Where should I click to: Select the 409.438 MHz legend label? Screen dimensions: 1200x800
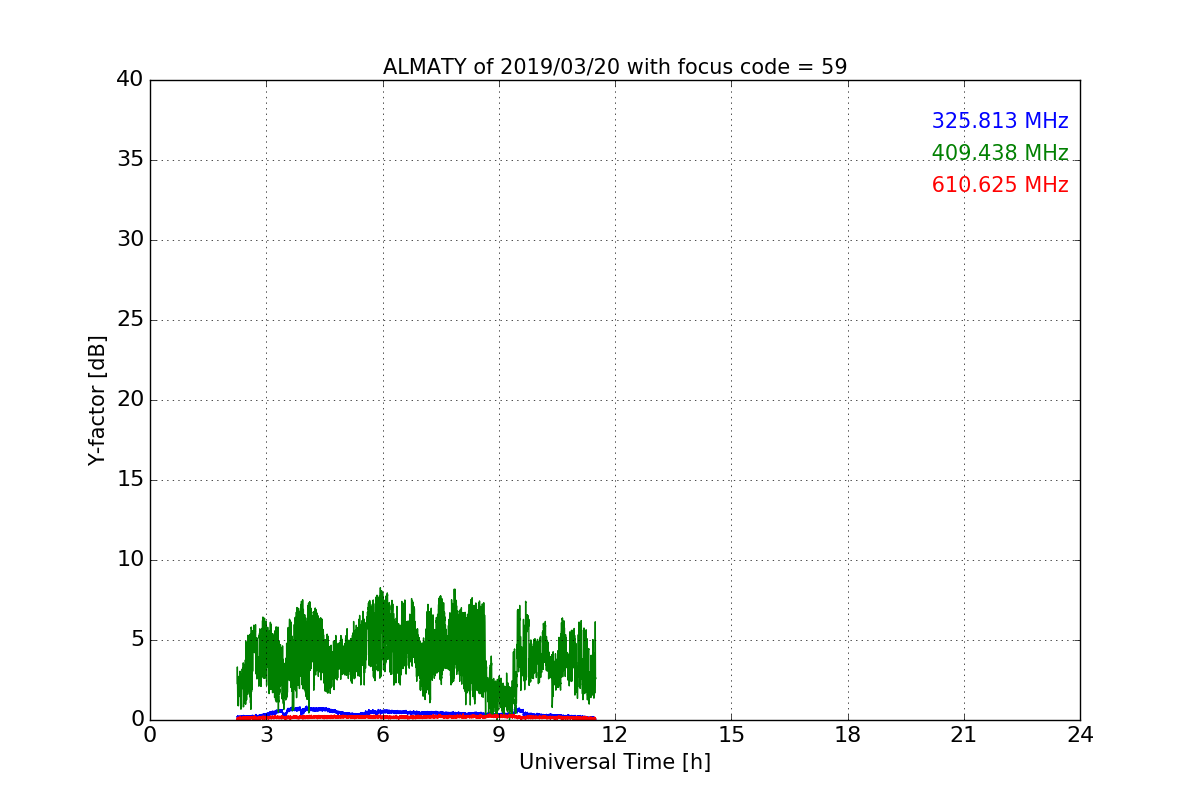1000,153
